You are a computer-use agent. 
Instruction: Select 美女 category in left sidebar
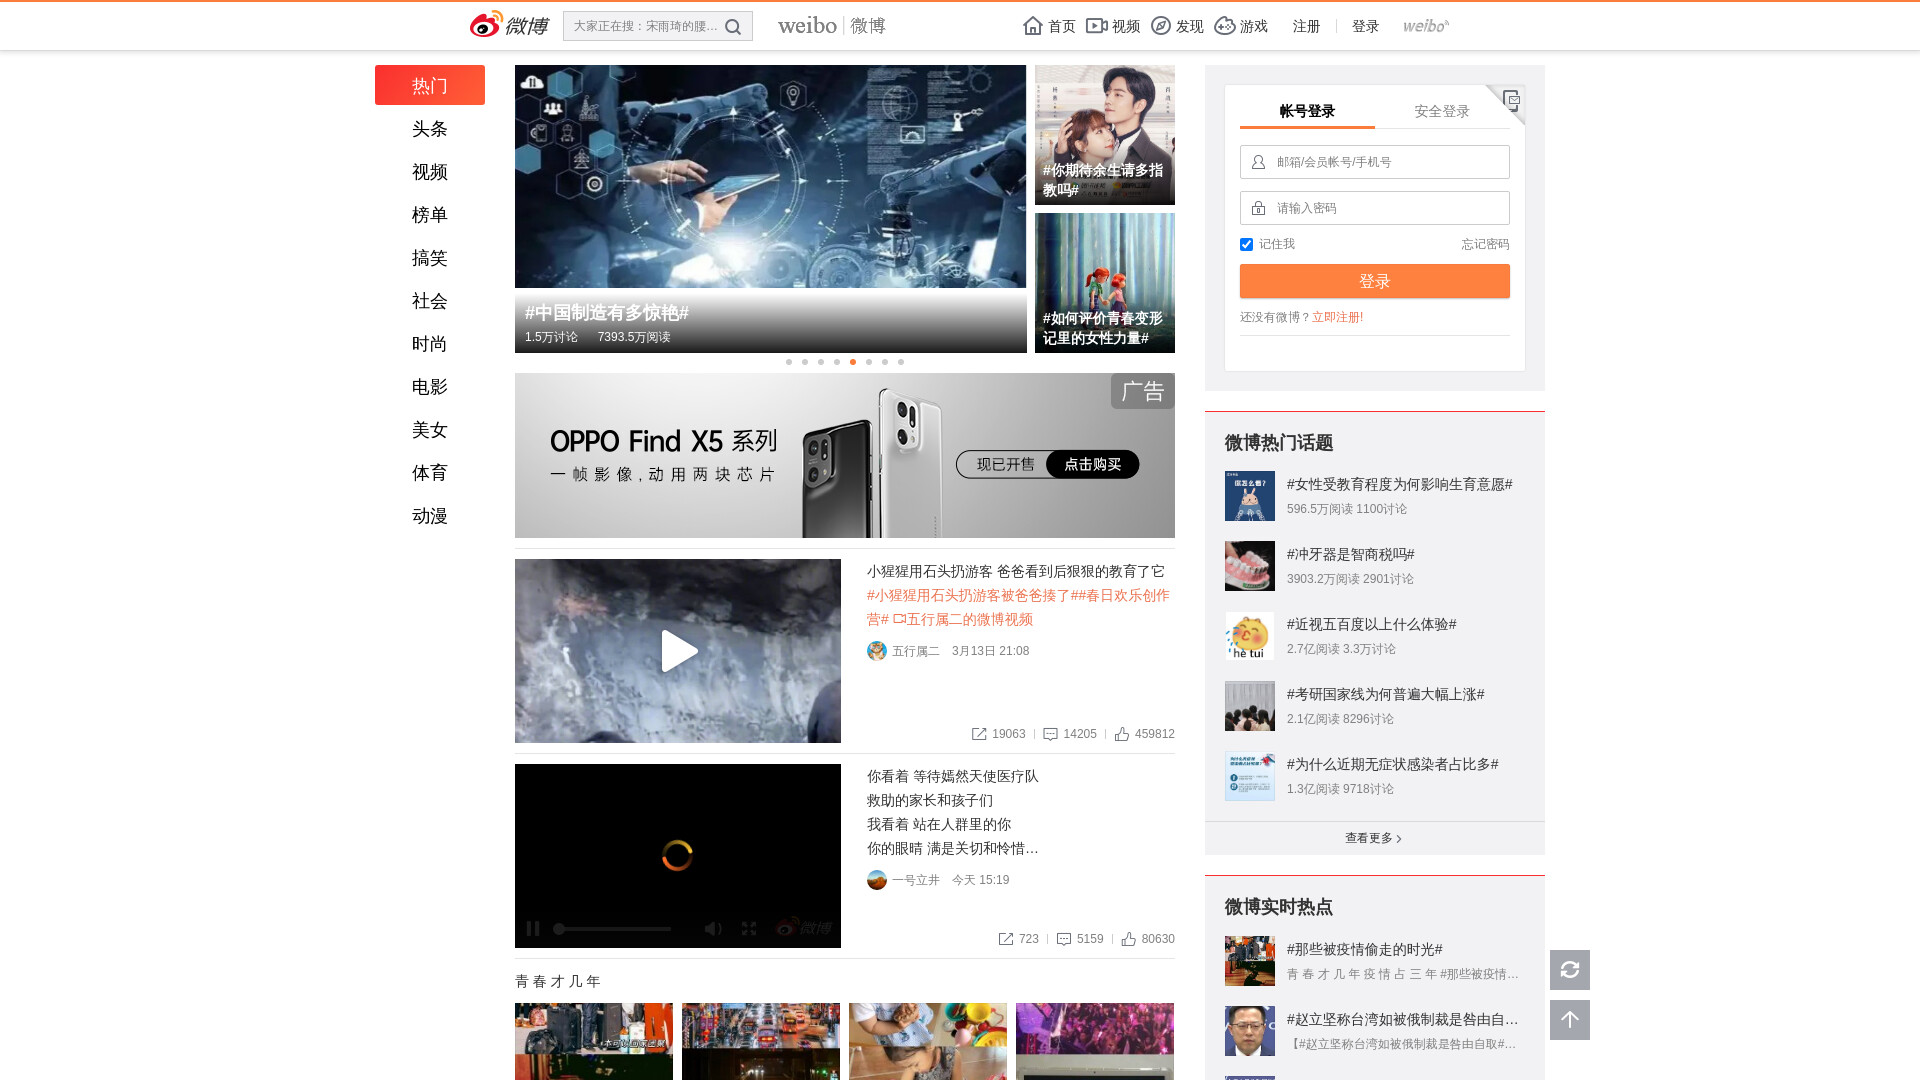click(x=430, y=430)
